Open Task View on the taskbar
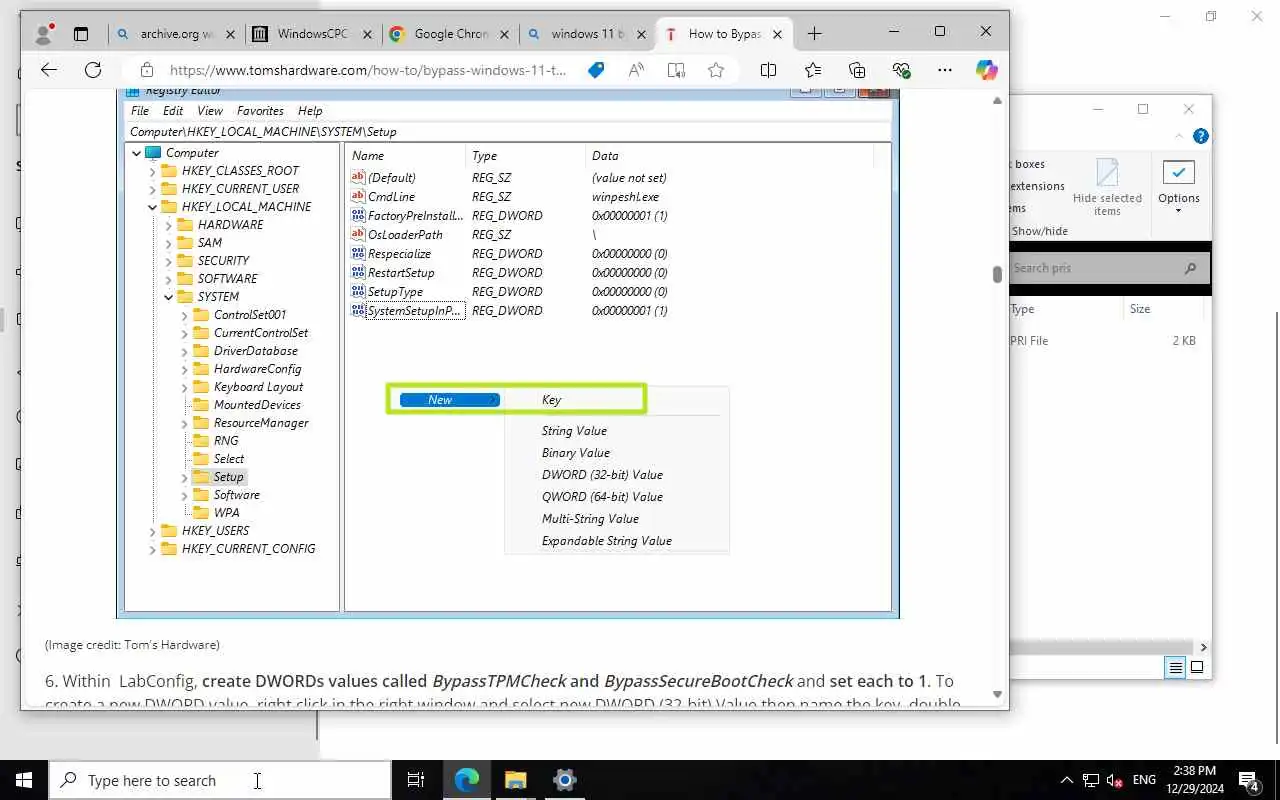The image size is (1280, 800). [x=416, y=780]
